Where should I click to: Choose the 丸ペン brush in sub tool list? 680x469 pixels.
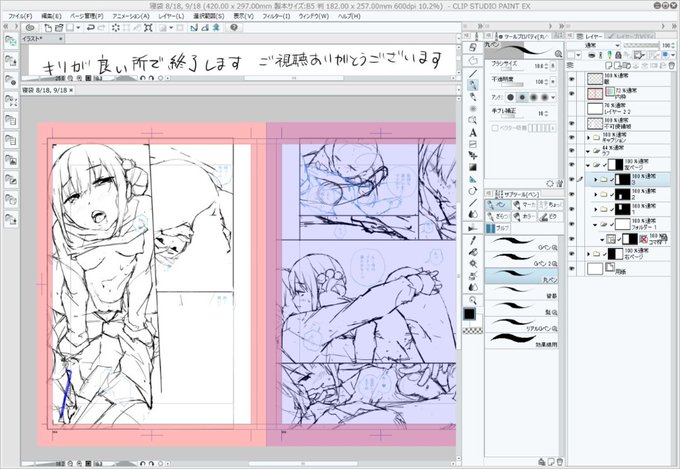(x=522, y=275)
